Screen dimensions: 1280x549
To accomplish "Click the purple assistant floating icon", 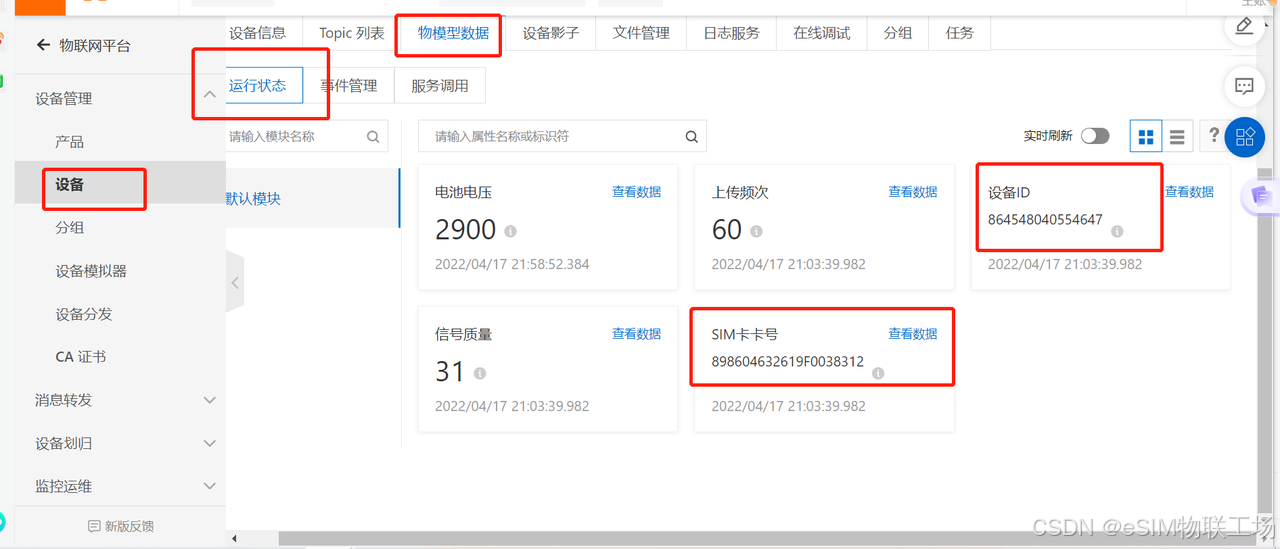I will click(1259, 197).
